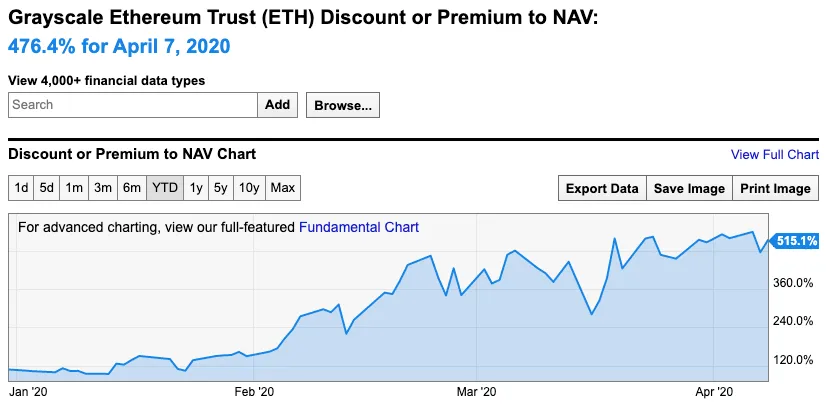Click the Print Image button
Viewport: 826px width, 404px height.
(x=775, y=189)
